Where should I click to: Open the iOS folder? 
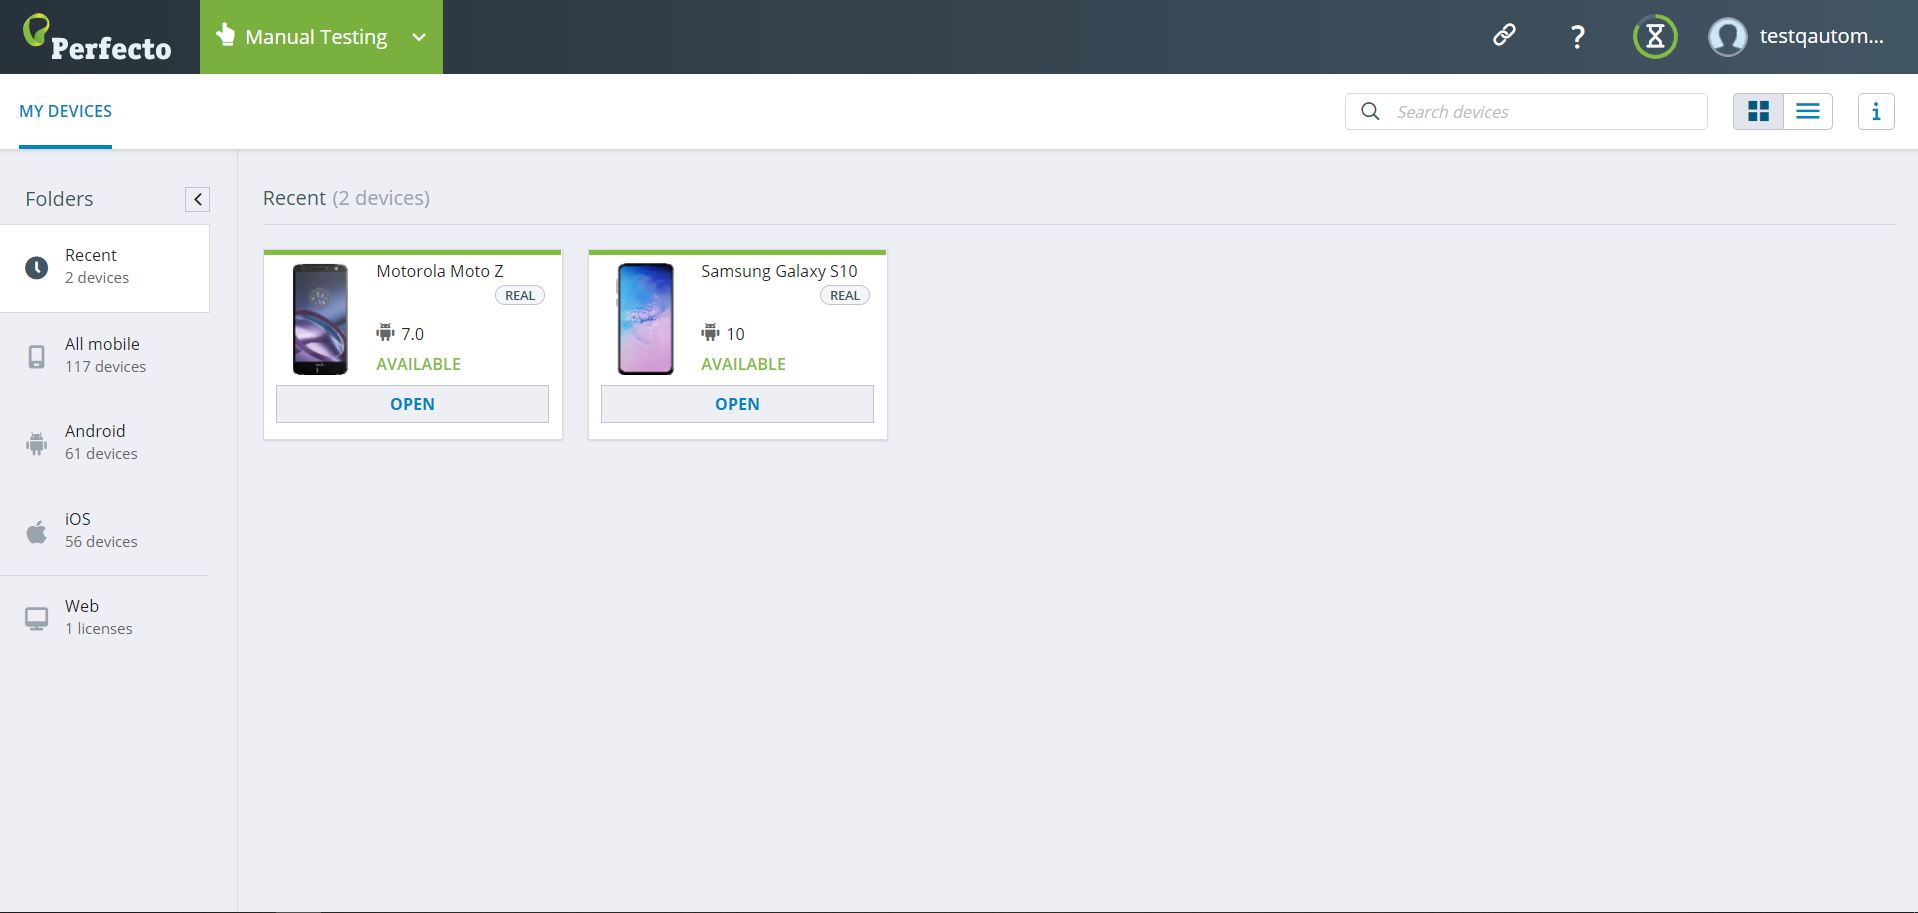(x=105, y=530)
